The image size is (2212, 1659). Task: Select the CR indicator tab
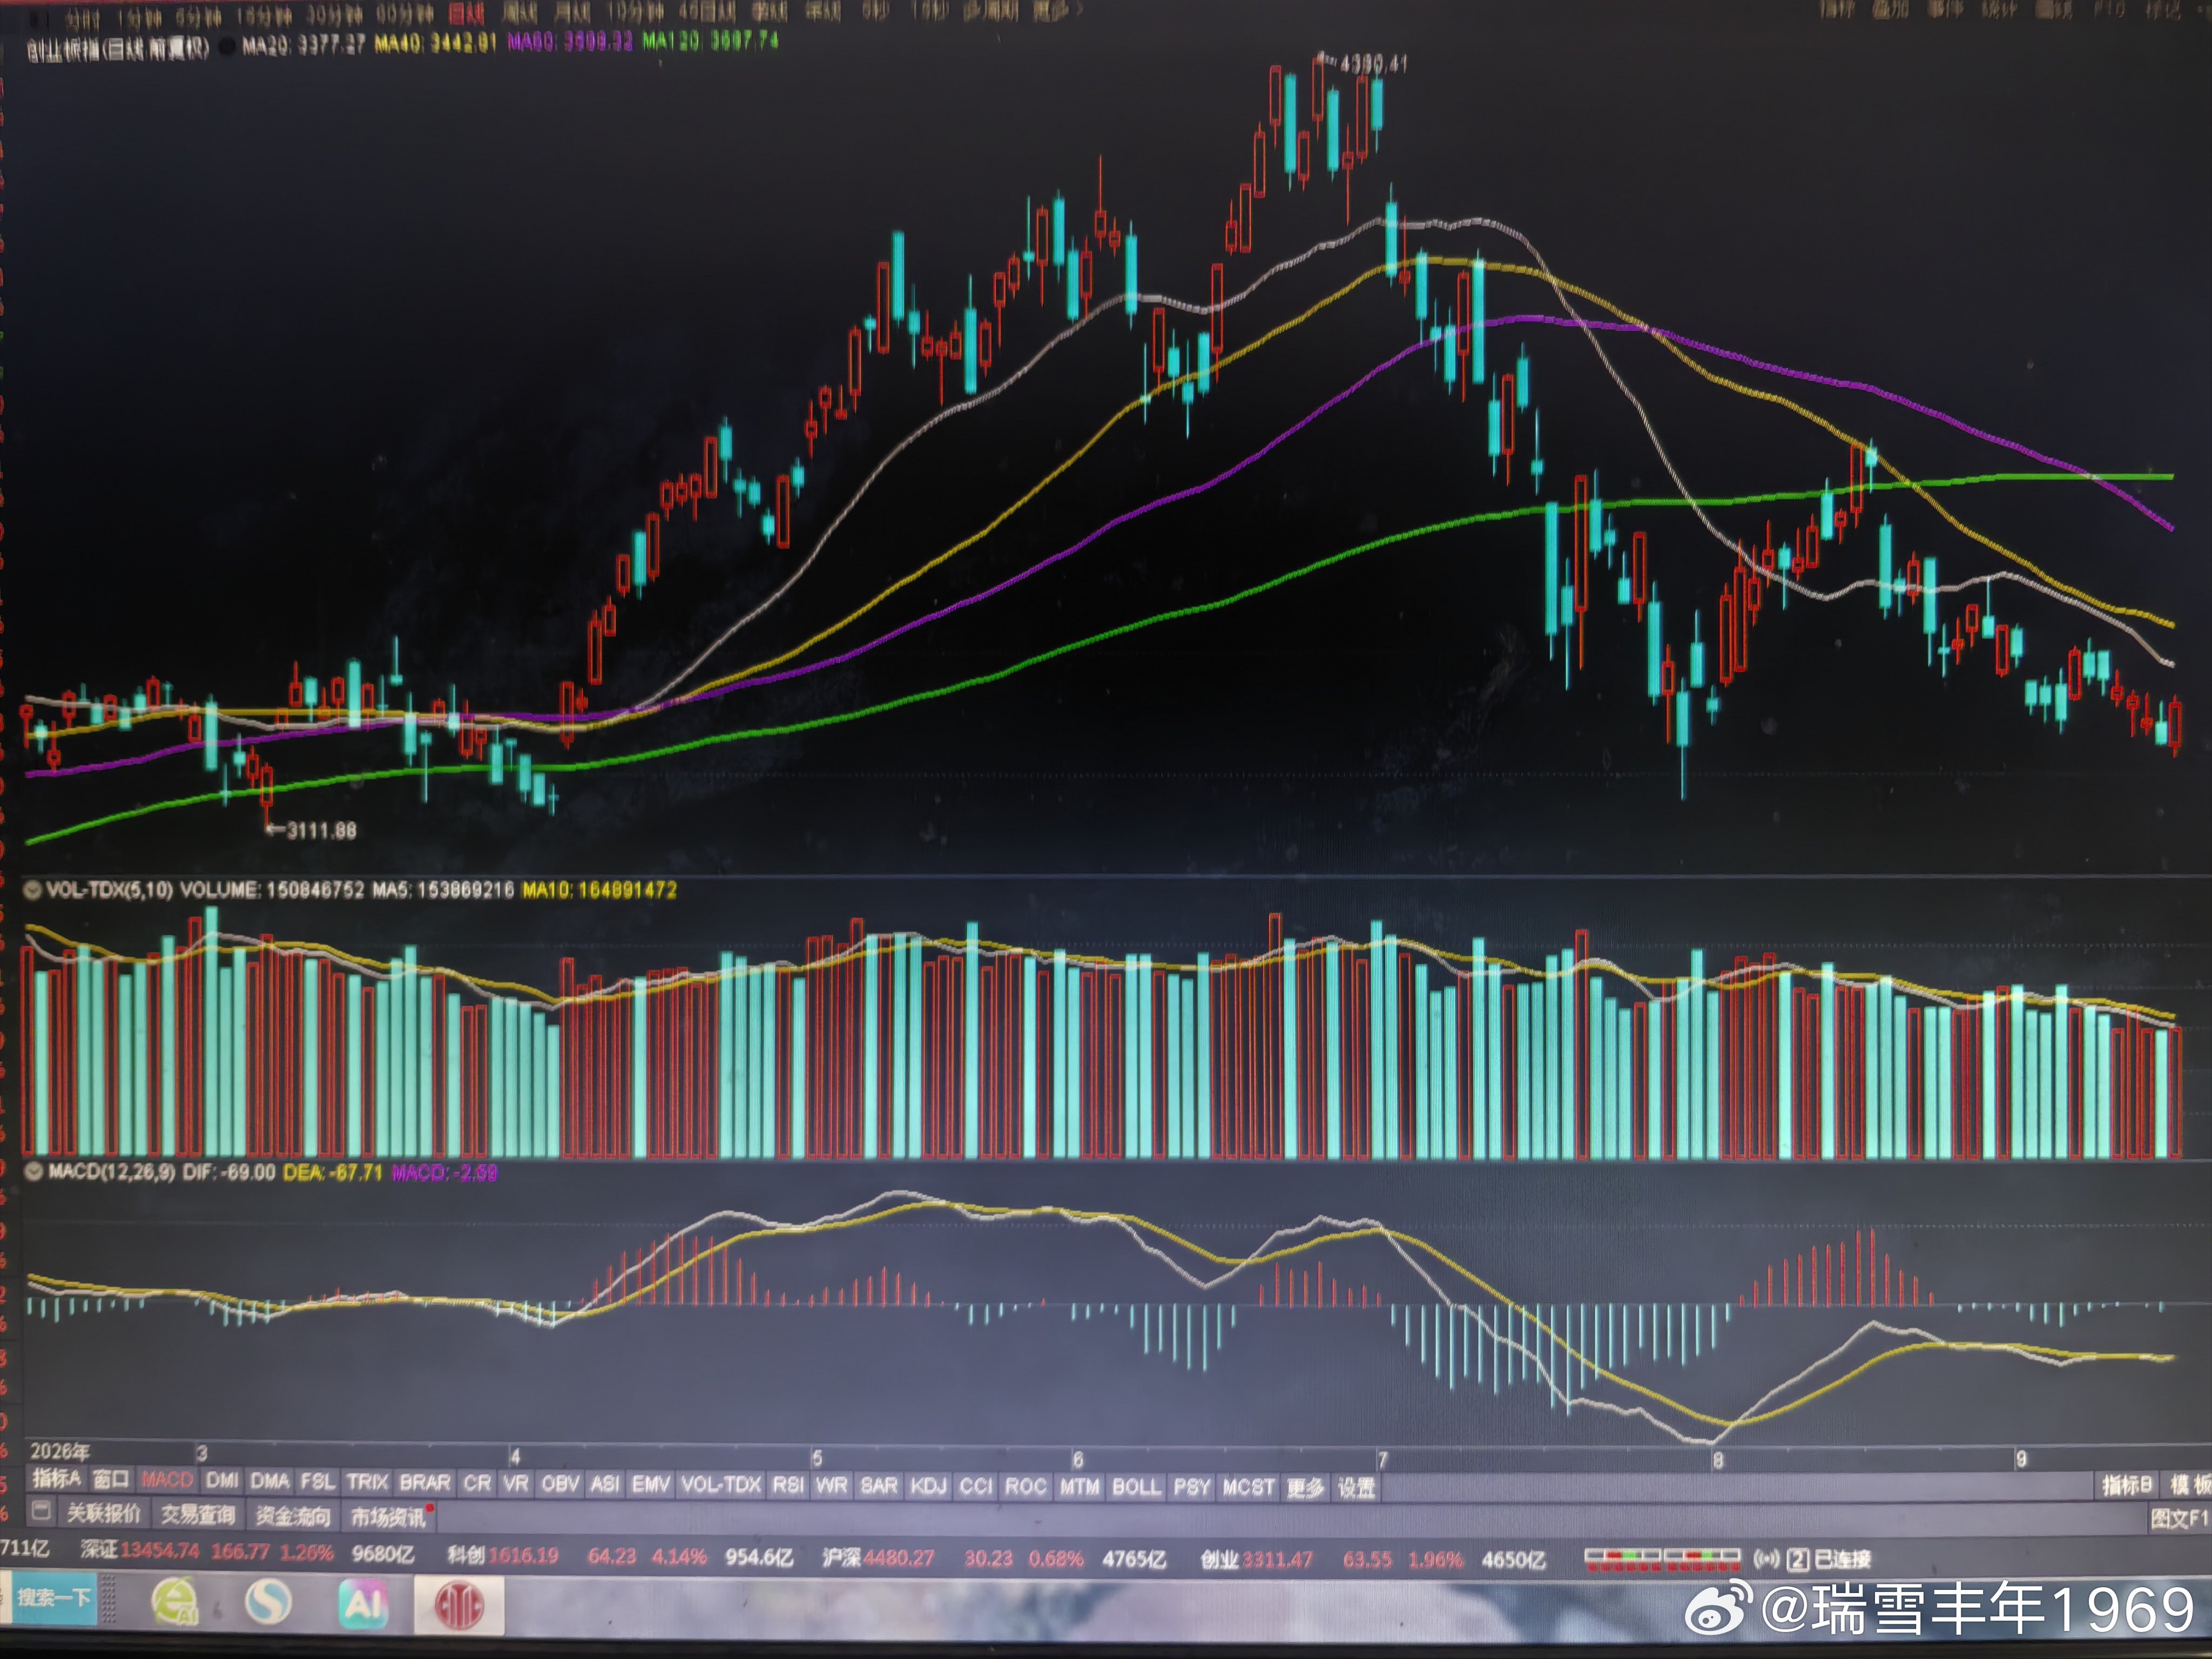477,1483
